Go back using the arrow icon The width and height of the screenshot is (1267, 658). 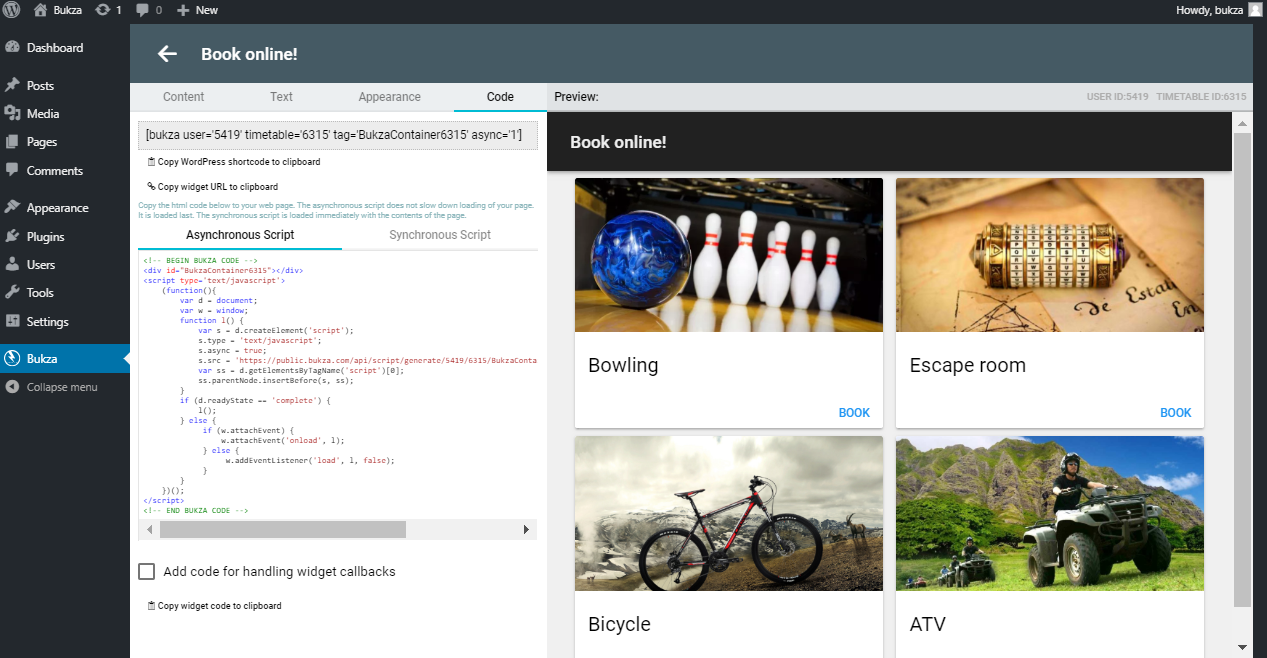pos(167,54)
